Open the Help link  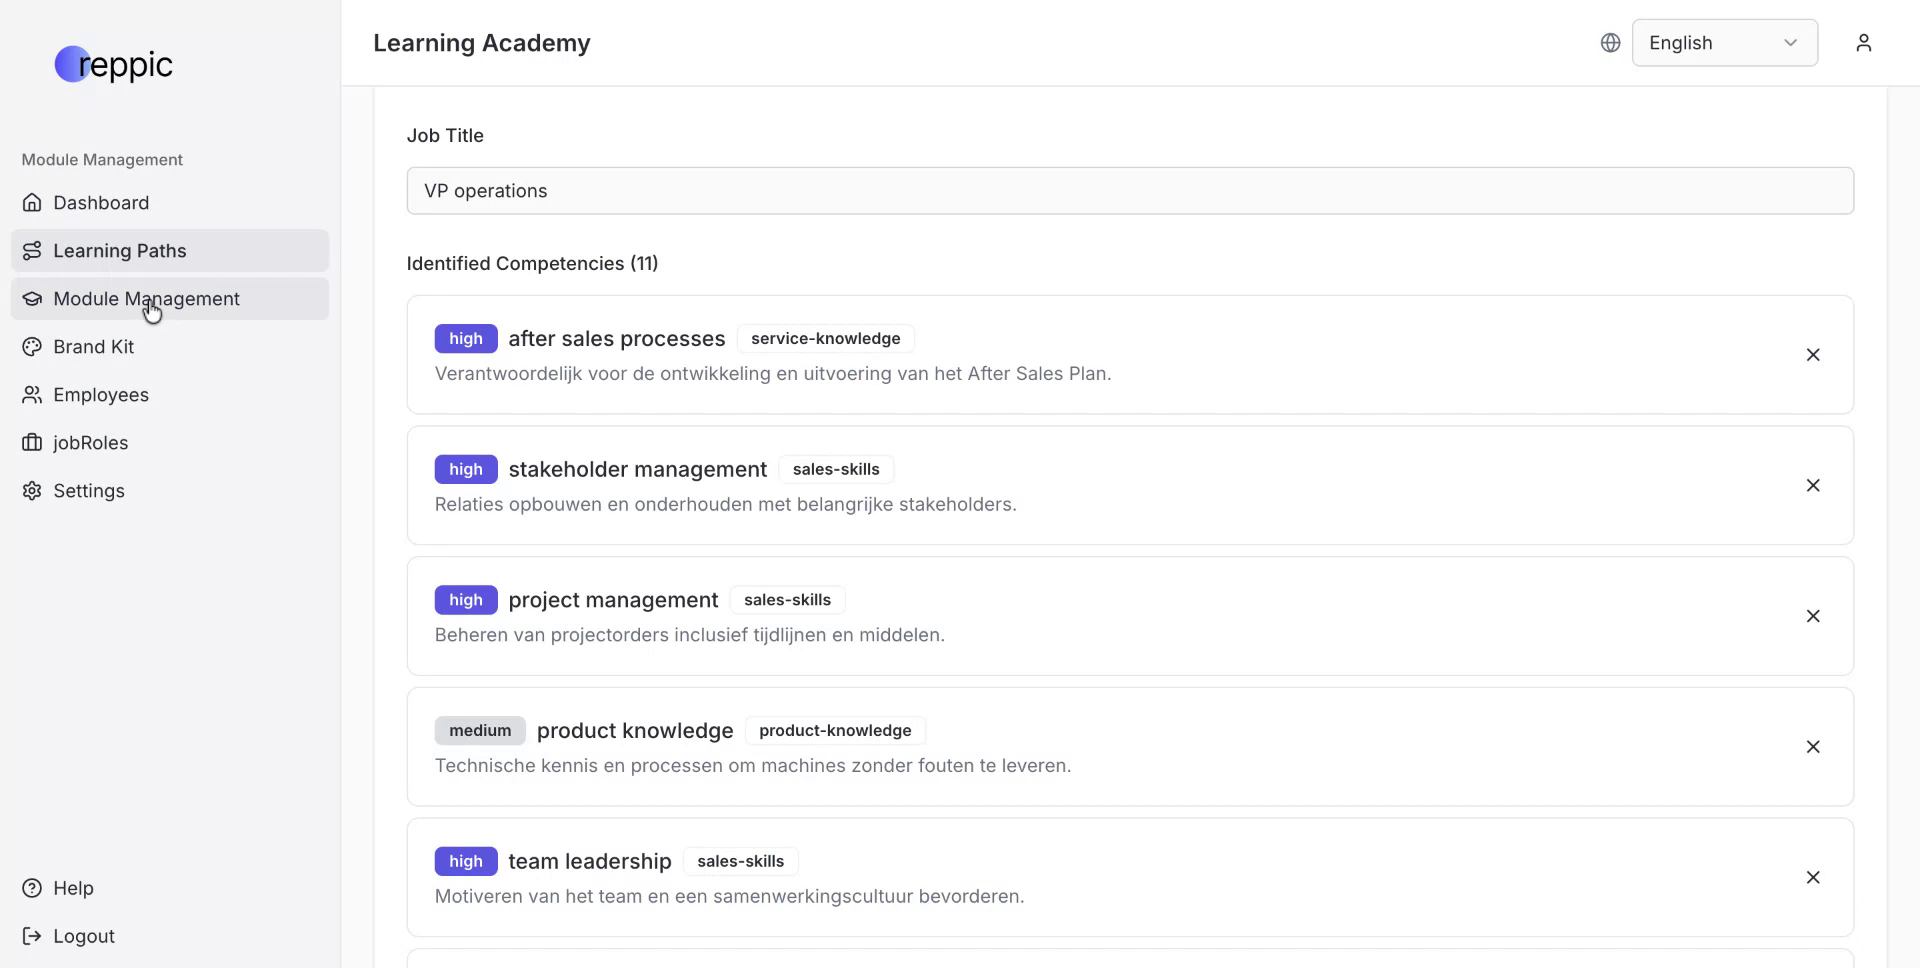(x=73, y=888)
